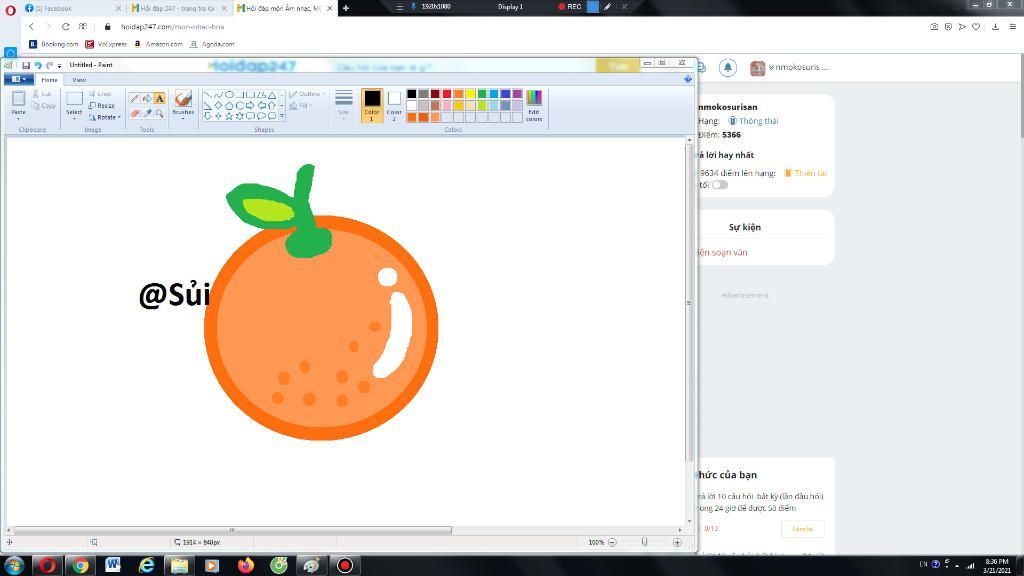This screenshot has width=1024, height=576.
Task: Click the Paste clipboard icon
Action: pos(18,99)
